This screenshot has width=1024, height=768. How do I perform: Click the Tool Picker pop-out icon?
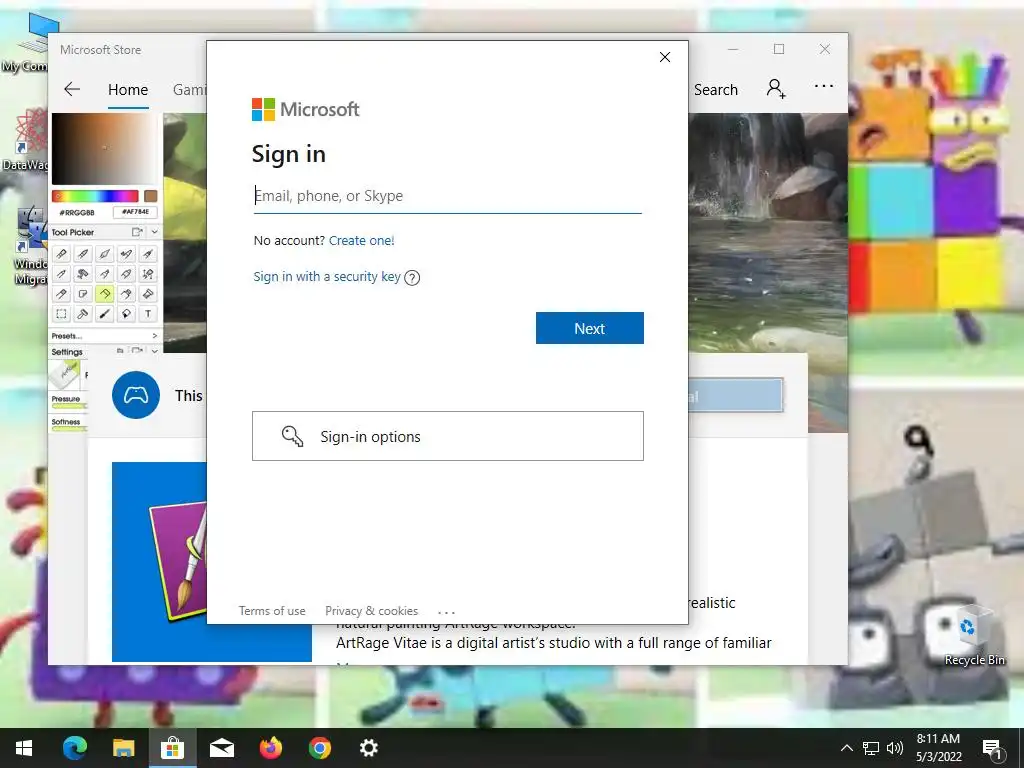(x=137, y=232)
